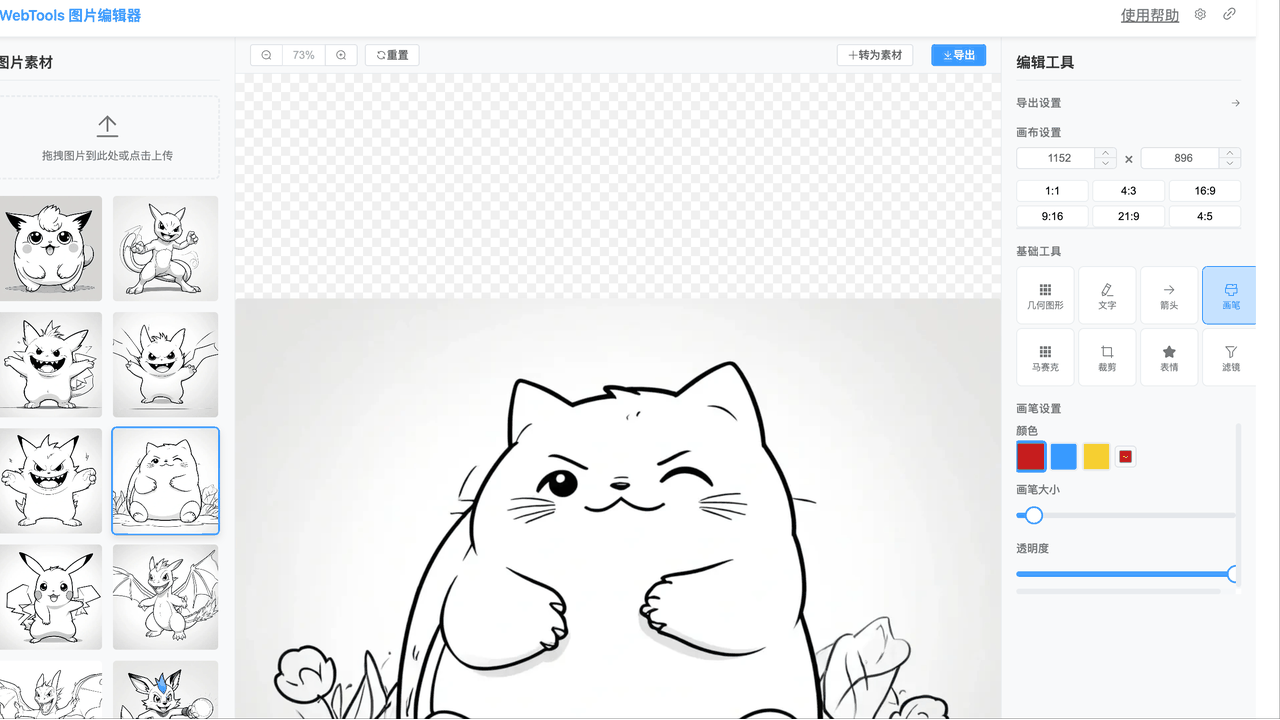Click the 导出 export button
1280x720 pixels.
pyautogui.click(x=958, y=55)
